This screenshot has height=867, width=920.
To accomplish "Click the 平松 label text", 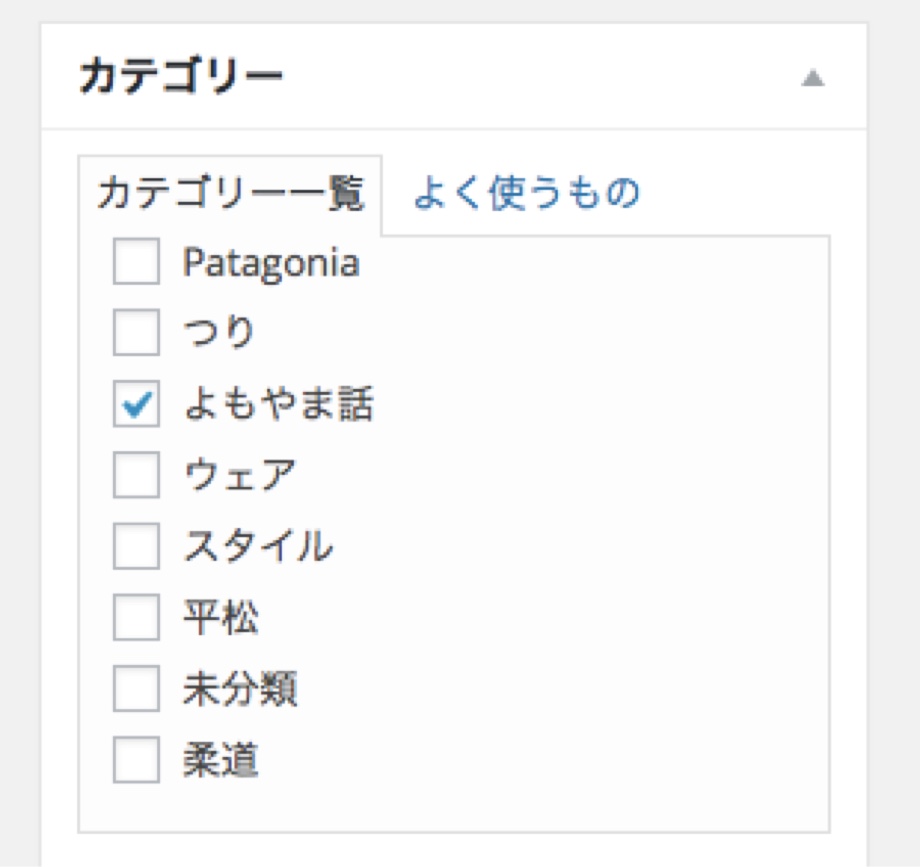I will coord(221,617).
